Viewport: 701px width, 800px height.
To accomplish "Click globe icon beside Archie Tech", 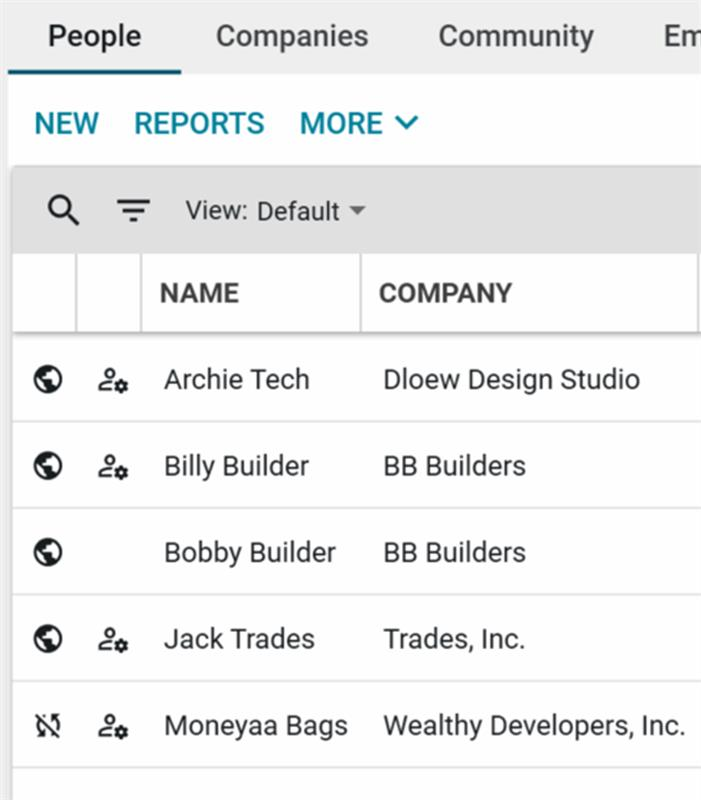I will (48, 380).
